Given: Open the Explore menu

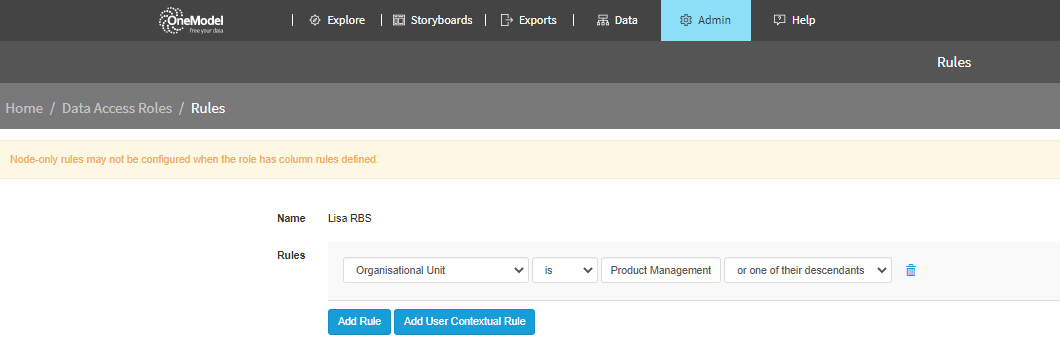Looking at the screenshot, I should click(x=337, y=20).
